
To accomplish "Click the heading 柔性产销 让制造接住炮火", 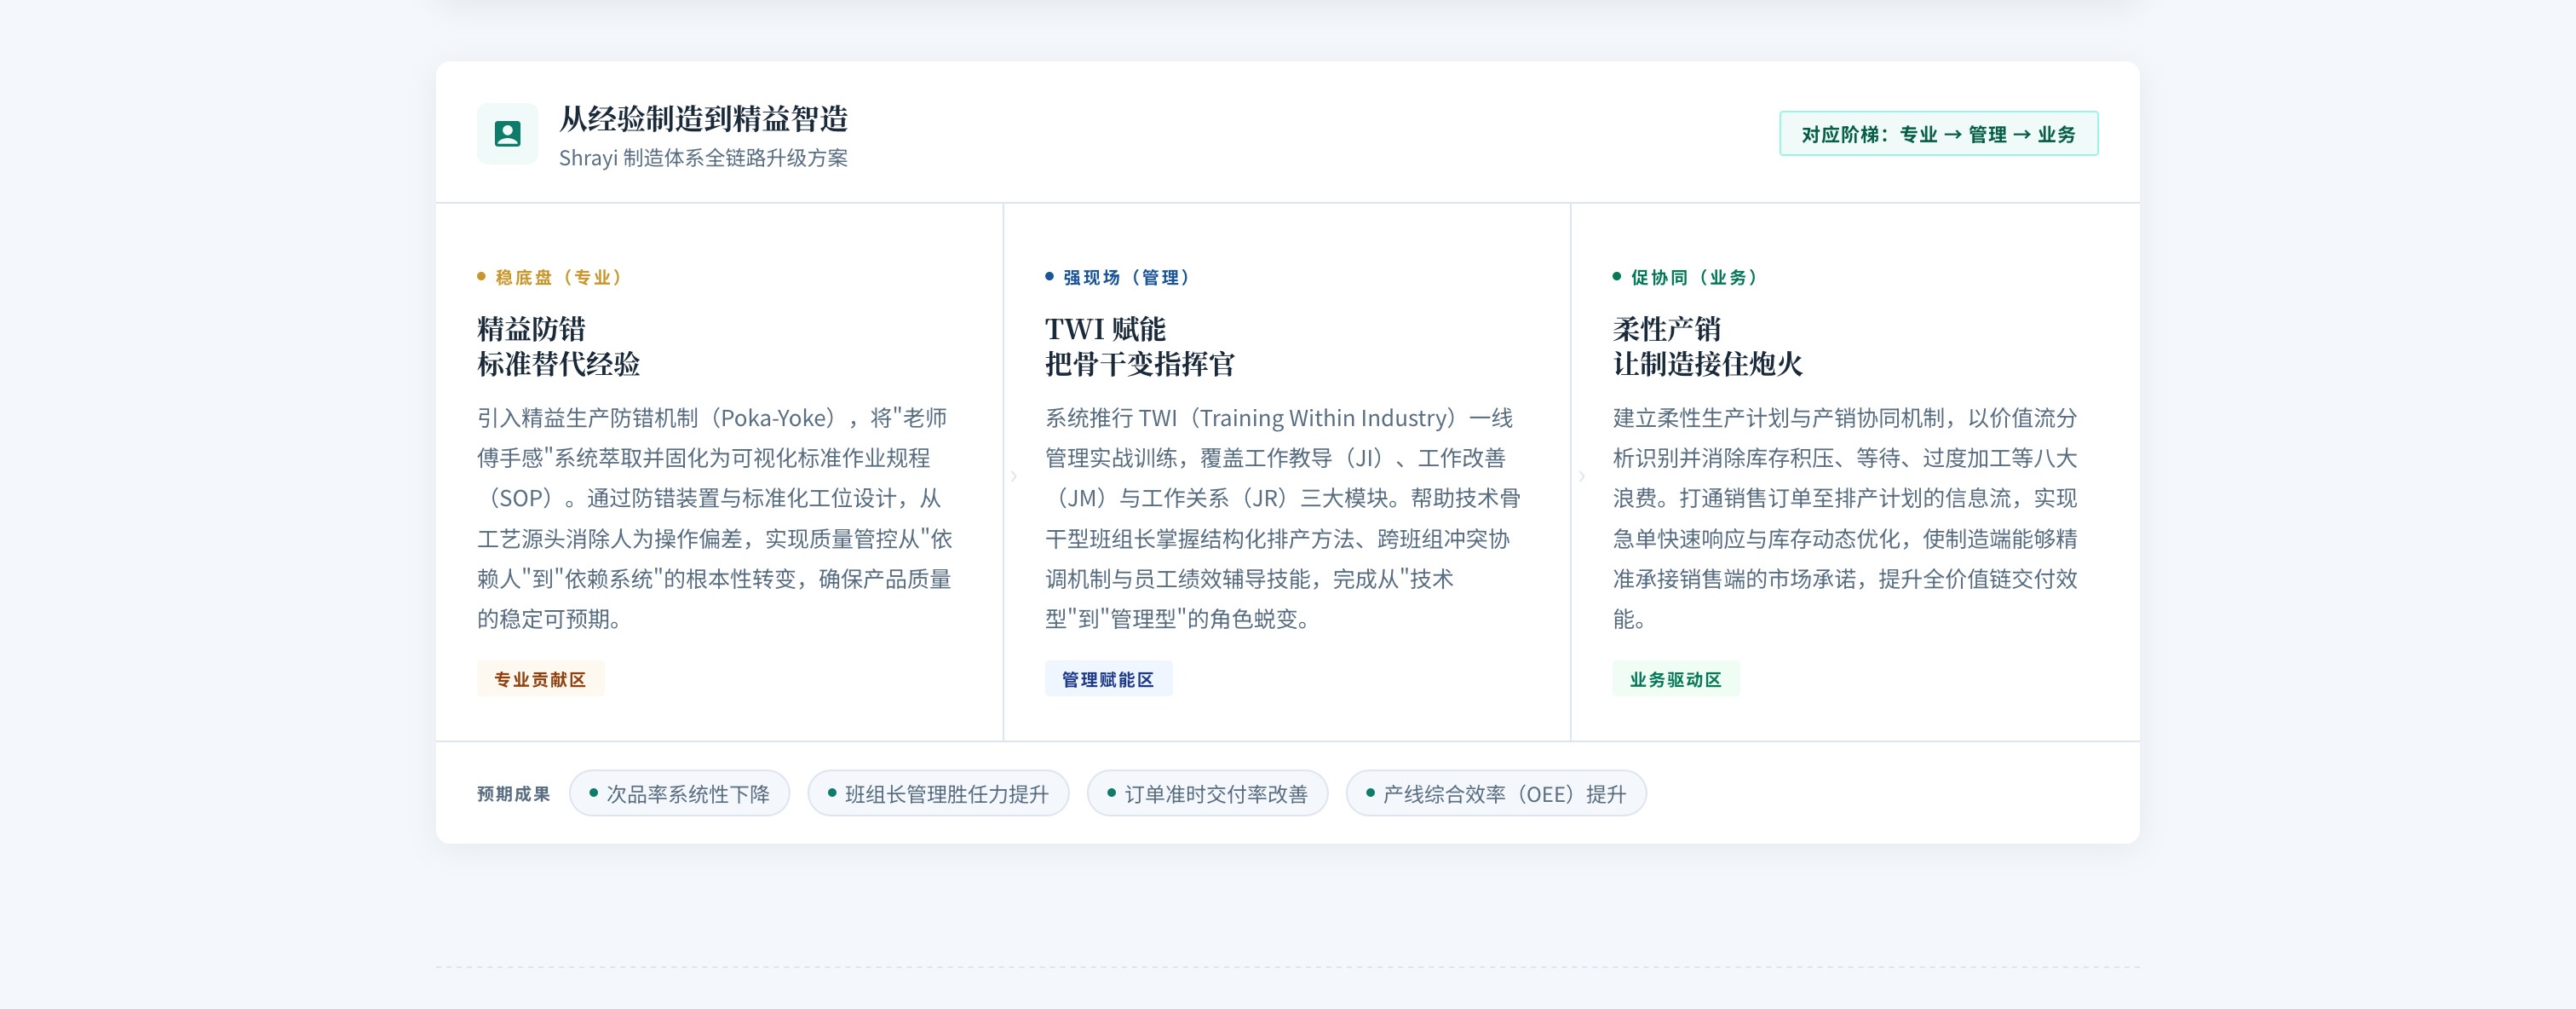I will (x=1707, y=346).
